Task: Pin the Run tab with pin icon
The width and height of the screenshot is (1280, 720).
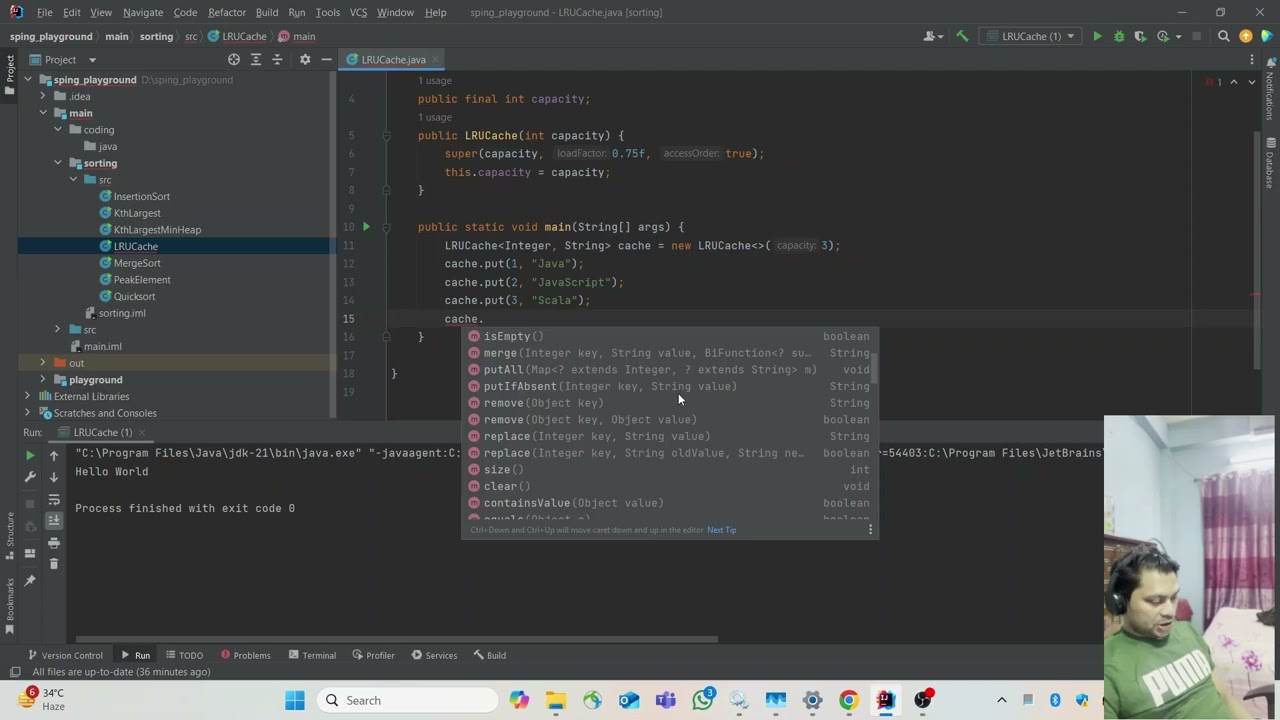Action: pos(30,581)
